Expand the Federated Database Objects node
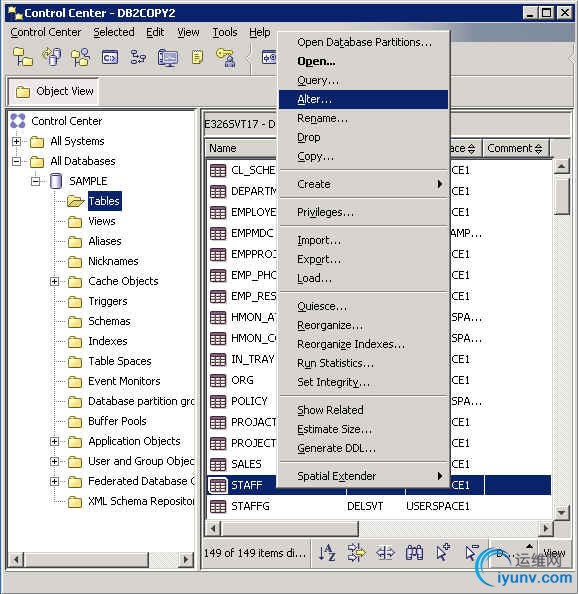The height and width of the screenshot is (594, 578). (x=55, y=481)
